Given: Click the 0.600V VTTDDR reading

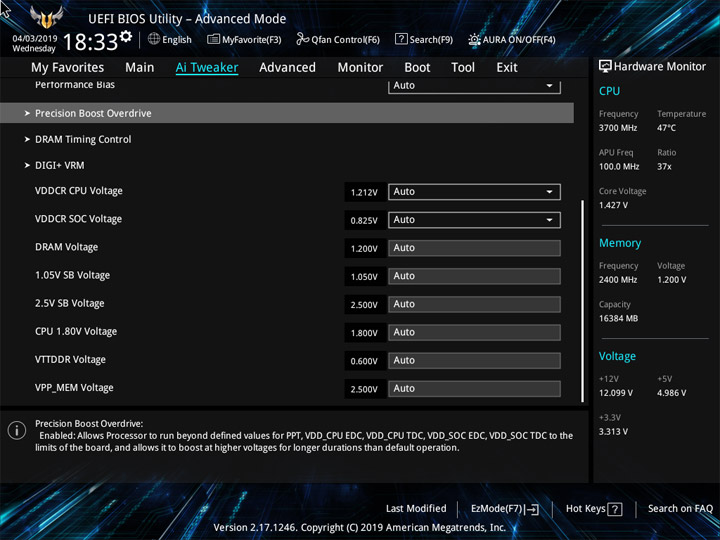Looking at the screenshot, I should (364, 361).
